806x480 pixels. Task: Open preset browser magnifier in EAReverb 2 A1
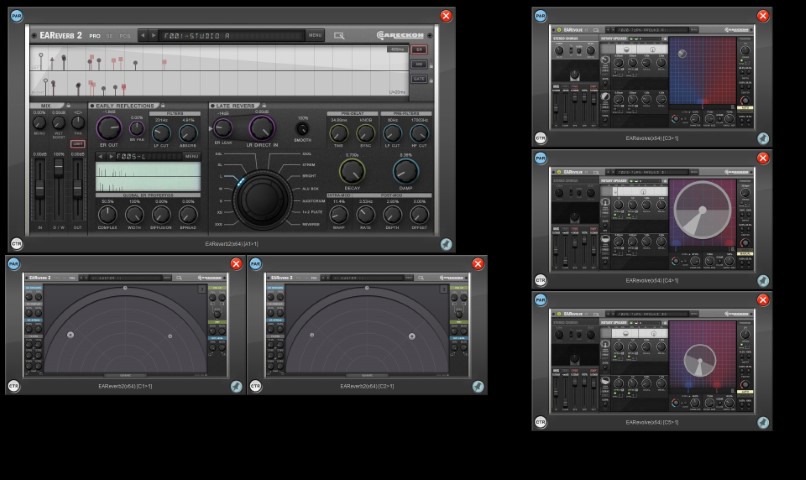tap(339, 35)
